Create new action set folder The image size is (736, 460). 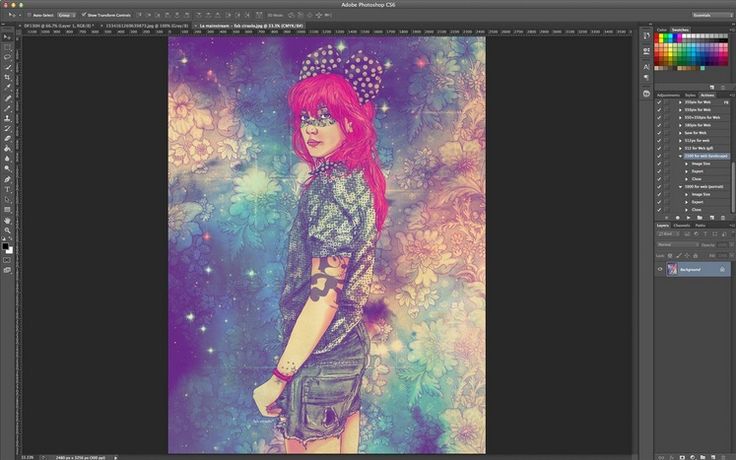point(699,218)
